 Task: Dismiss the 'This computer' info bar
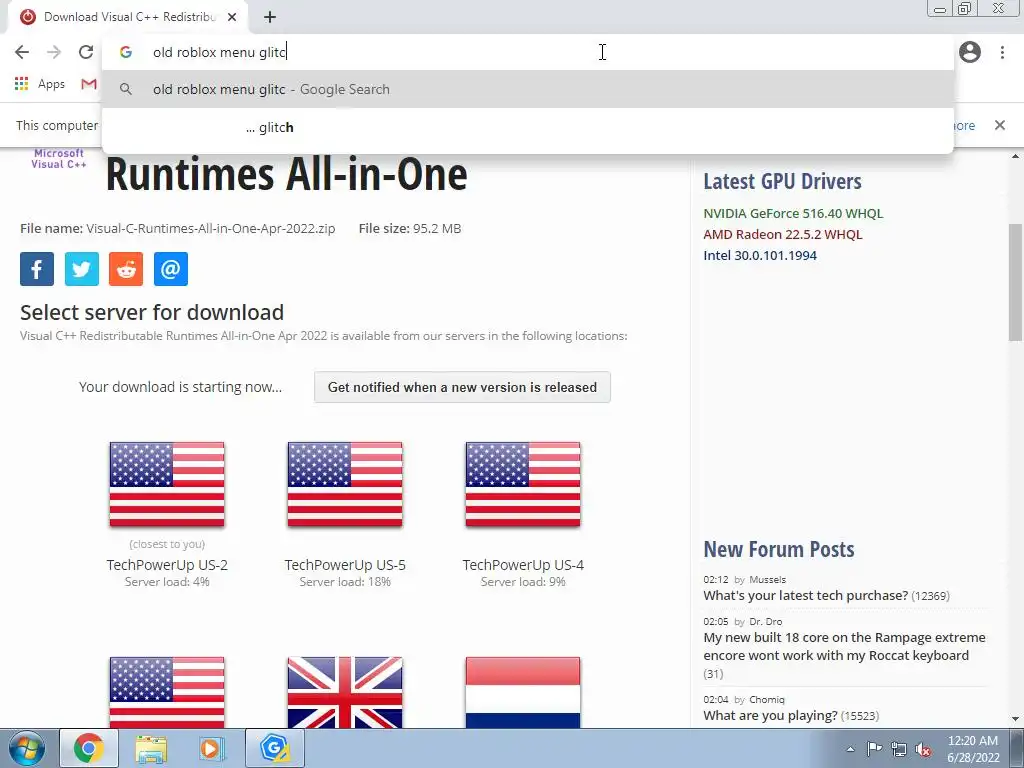tap(1000, 125)
